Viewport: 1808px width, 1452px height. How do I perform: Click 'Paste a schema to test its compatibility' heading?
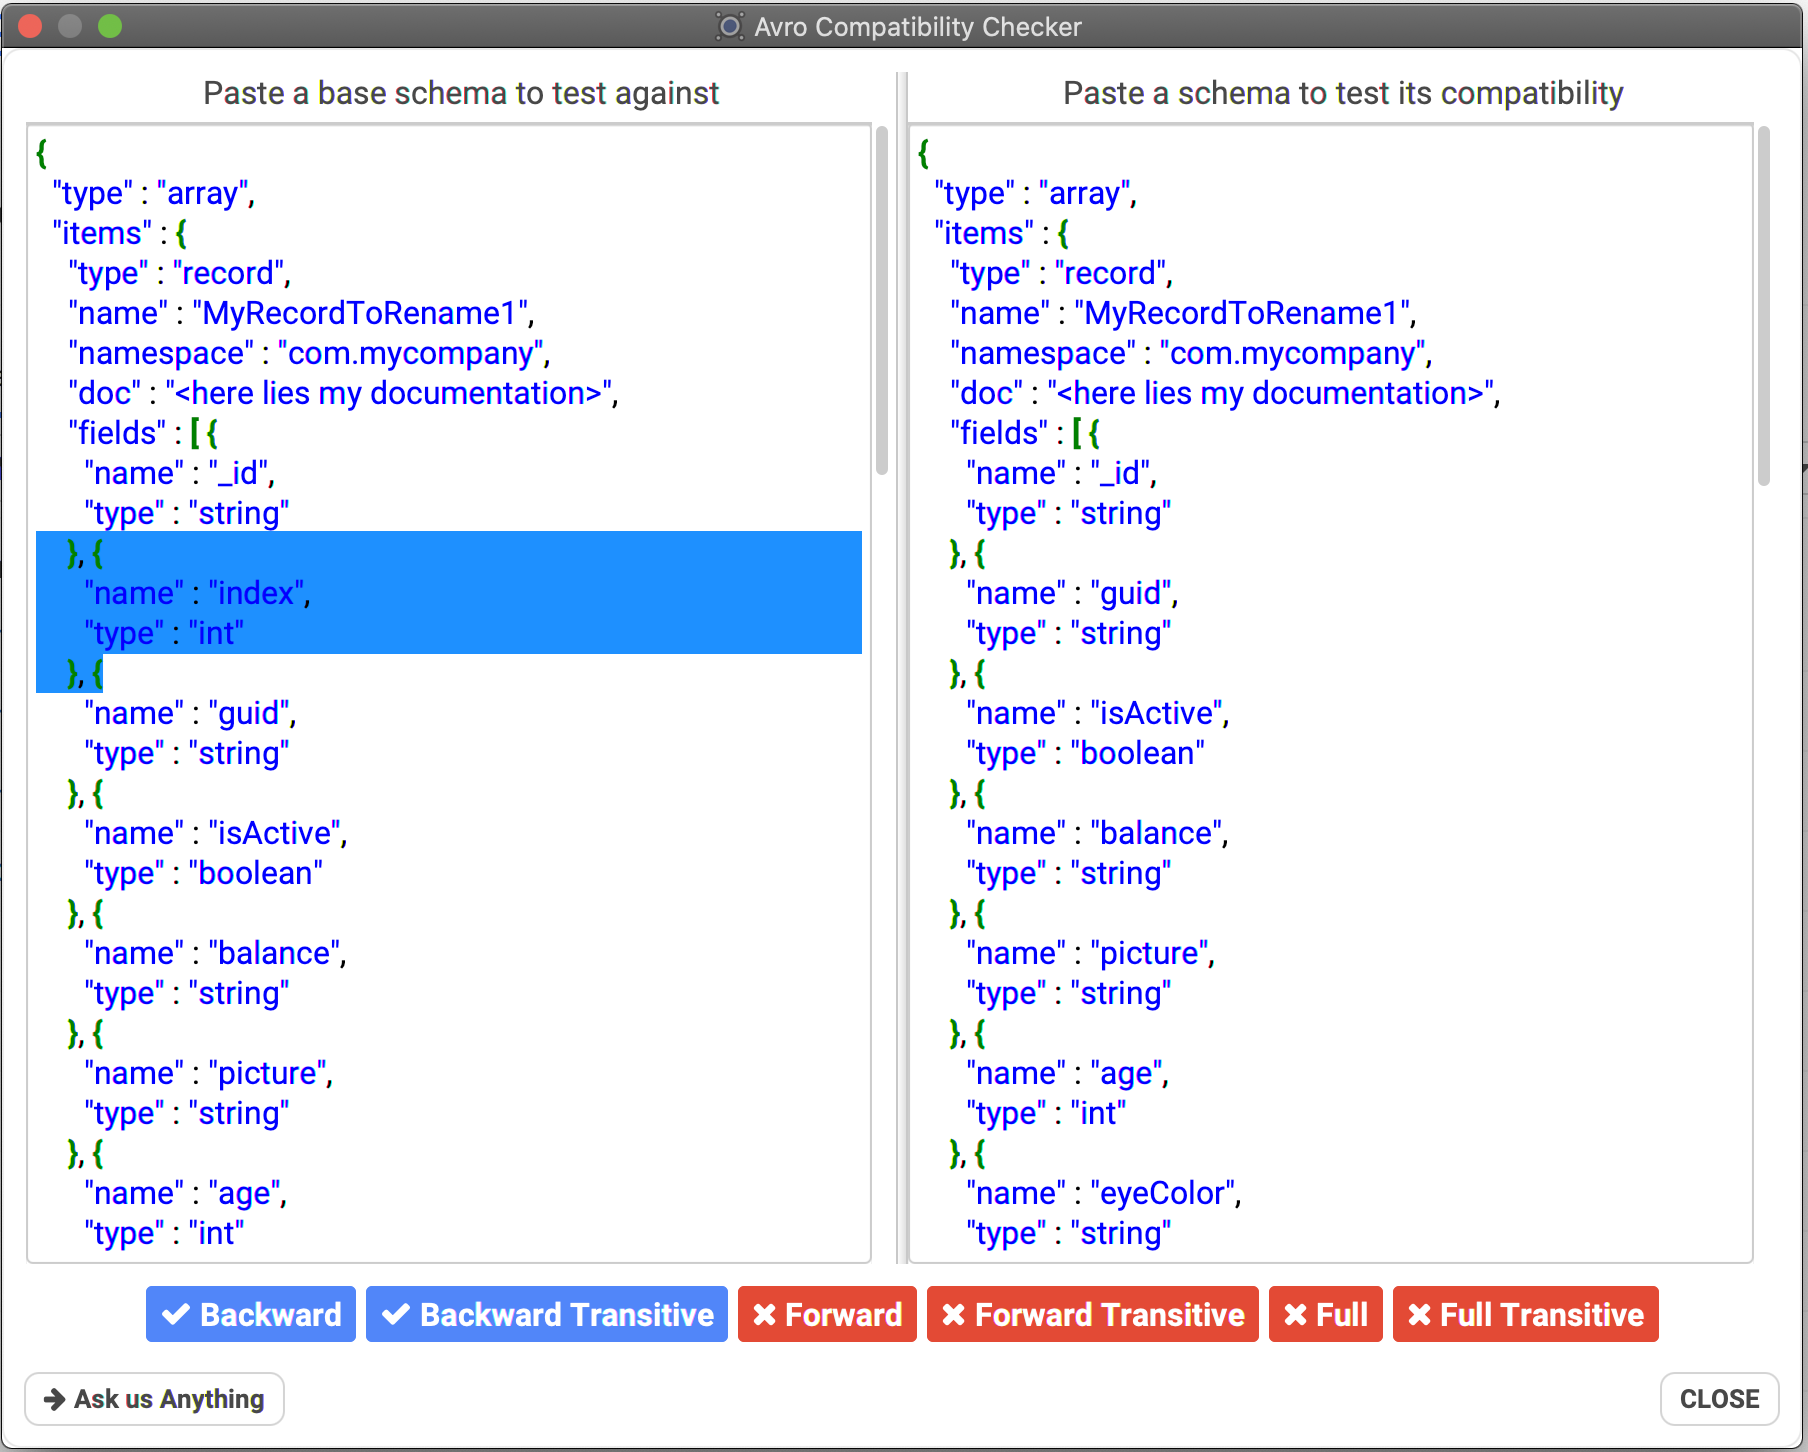(x=1343, y=93)
